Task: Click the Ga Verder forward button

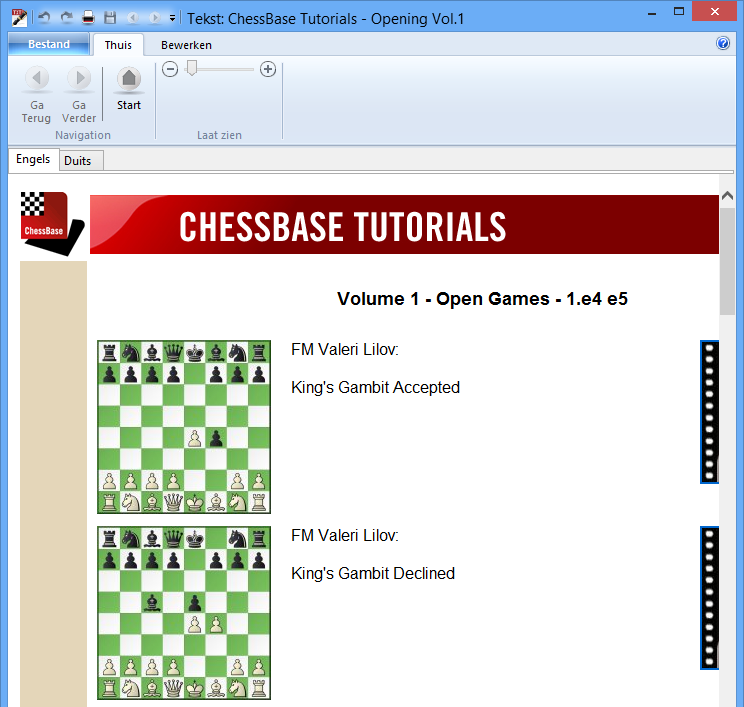Action: click(x=79, y=95)
